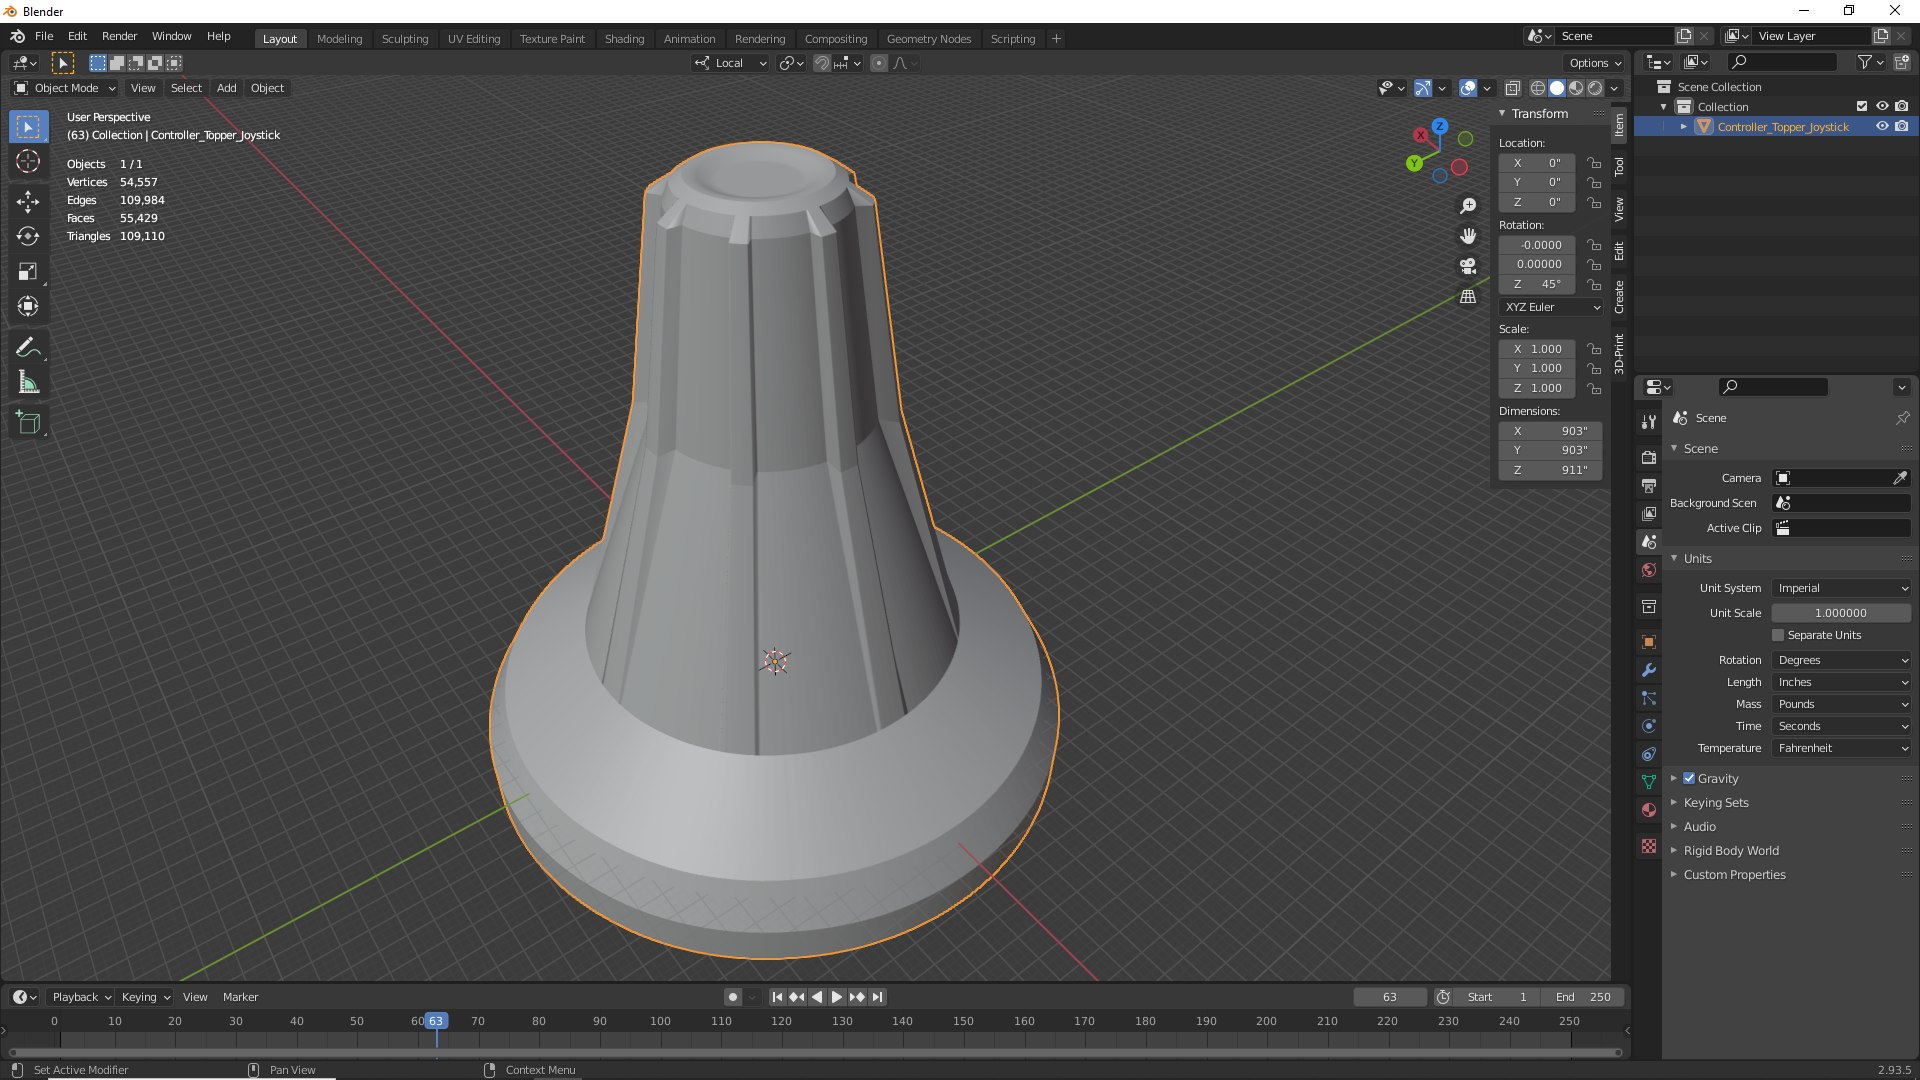Open the Length Inches dropdown
This screenshot has height=1080, width=1920.
(x=1841, y=682)
